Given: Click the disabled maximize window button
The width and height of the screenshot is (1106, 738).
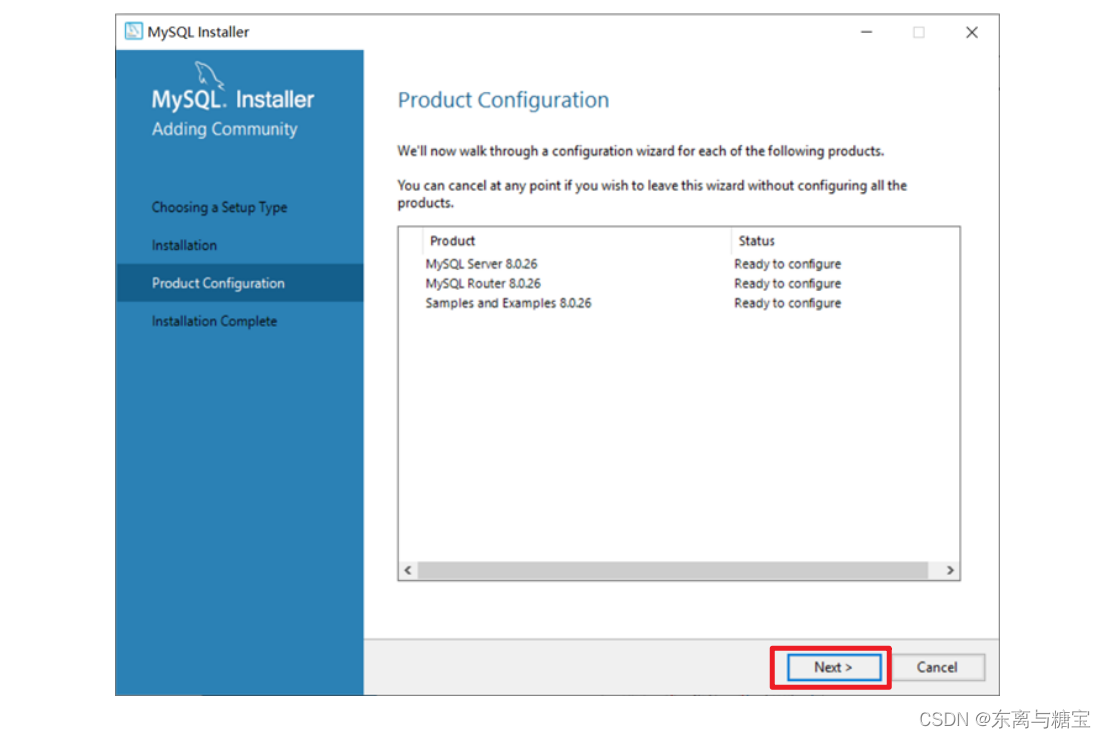Looking at the screenshot, I should pyautogui.click(x=918, y=32).
